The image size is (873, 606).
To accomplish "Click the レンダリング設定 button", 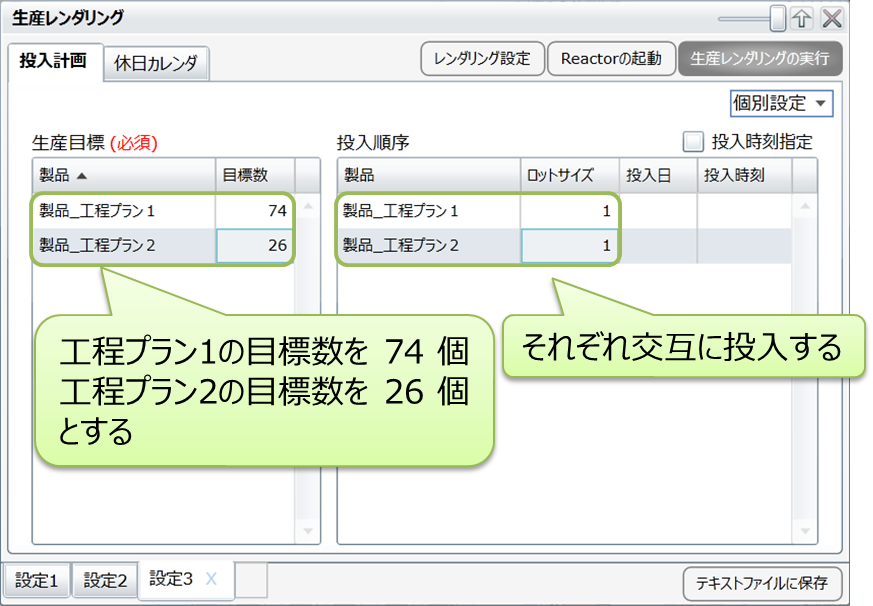I will click(x=482, y=59).
